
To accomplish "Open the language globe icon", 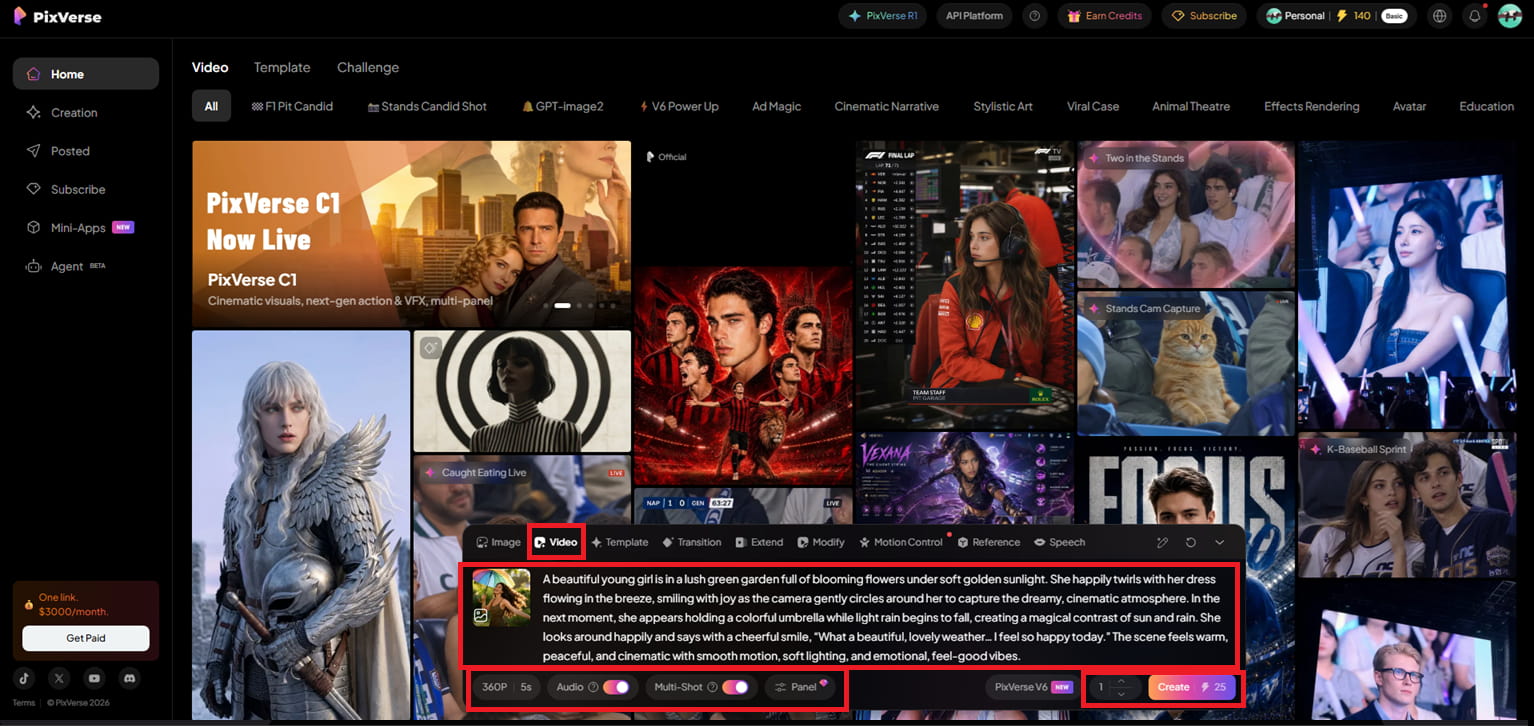I will pos(1439,16).
